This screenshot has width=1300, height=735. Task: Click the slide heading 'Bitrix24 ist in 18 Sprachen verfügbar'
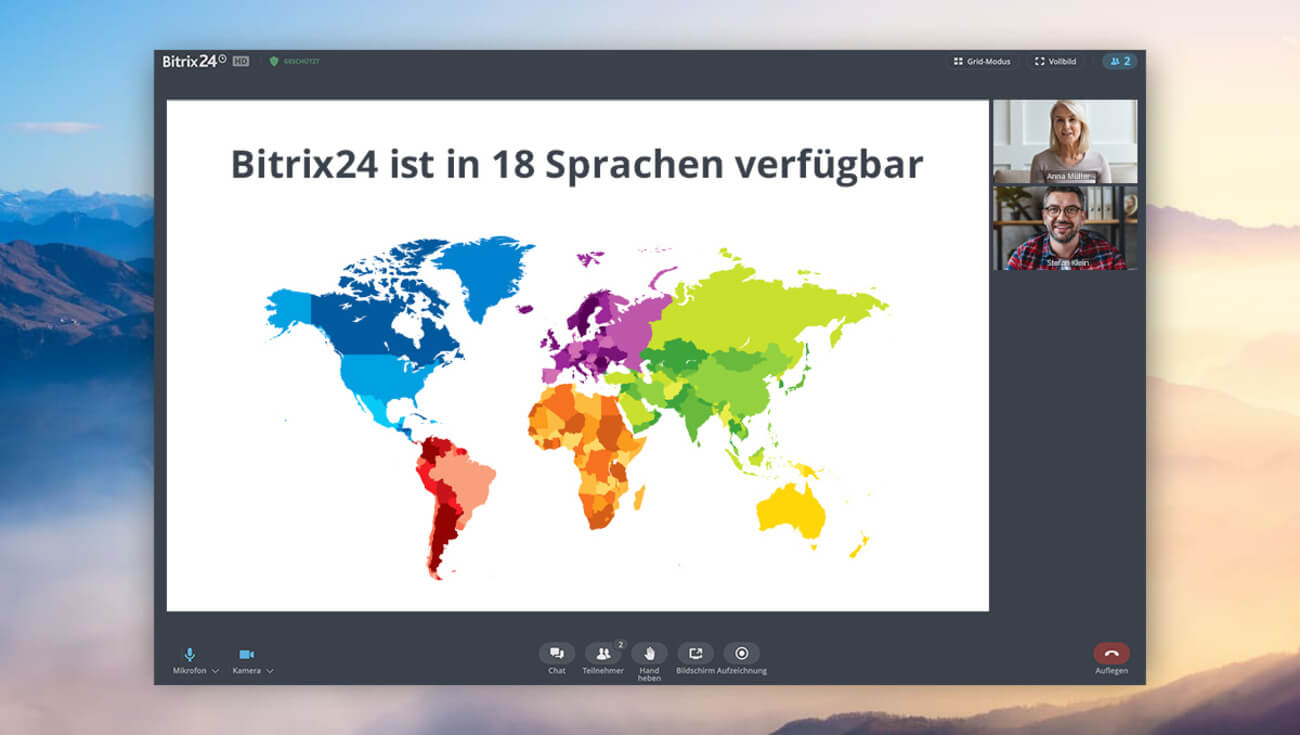[x=577, y=164]
